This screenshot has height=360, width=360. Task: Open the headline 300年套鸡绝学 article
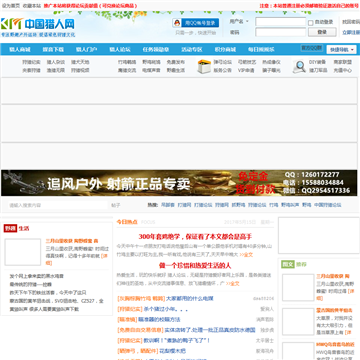tap(195, 237)
